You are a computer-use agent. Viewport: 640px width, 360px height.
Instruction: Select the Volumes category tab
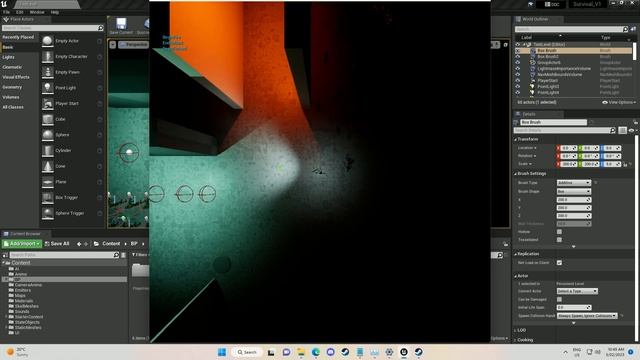11,97
